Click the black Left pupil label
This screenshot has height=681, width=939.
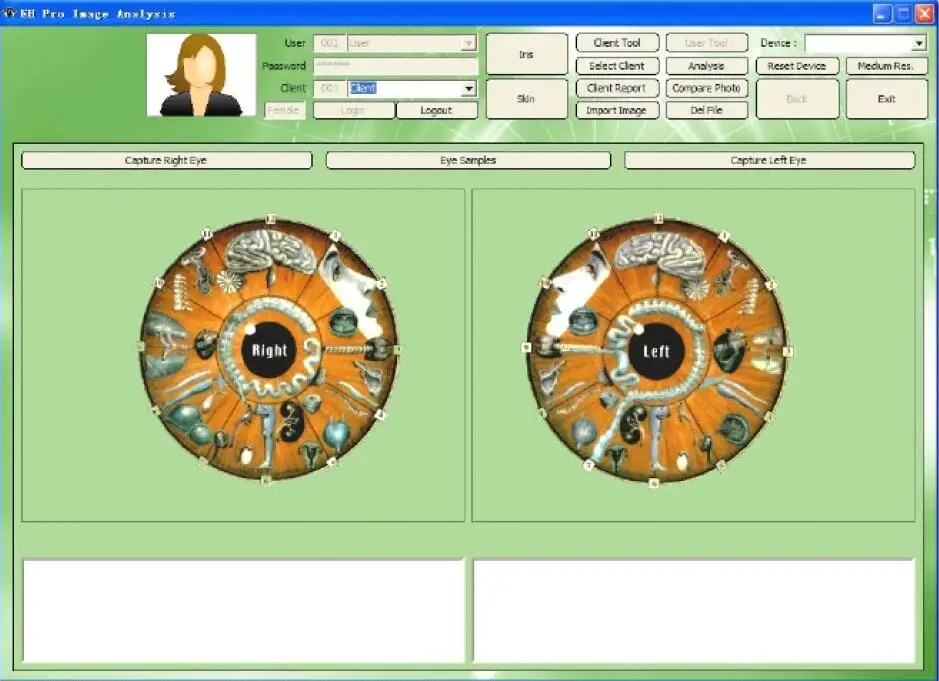click(656, 352)
